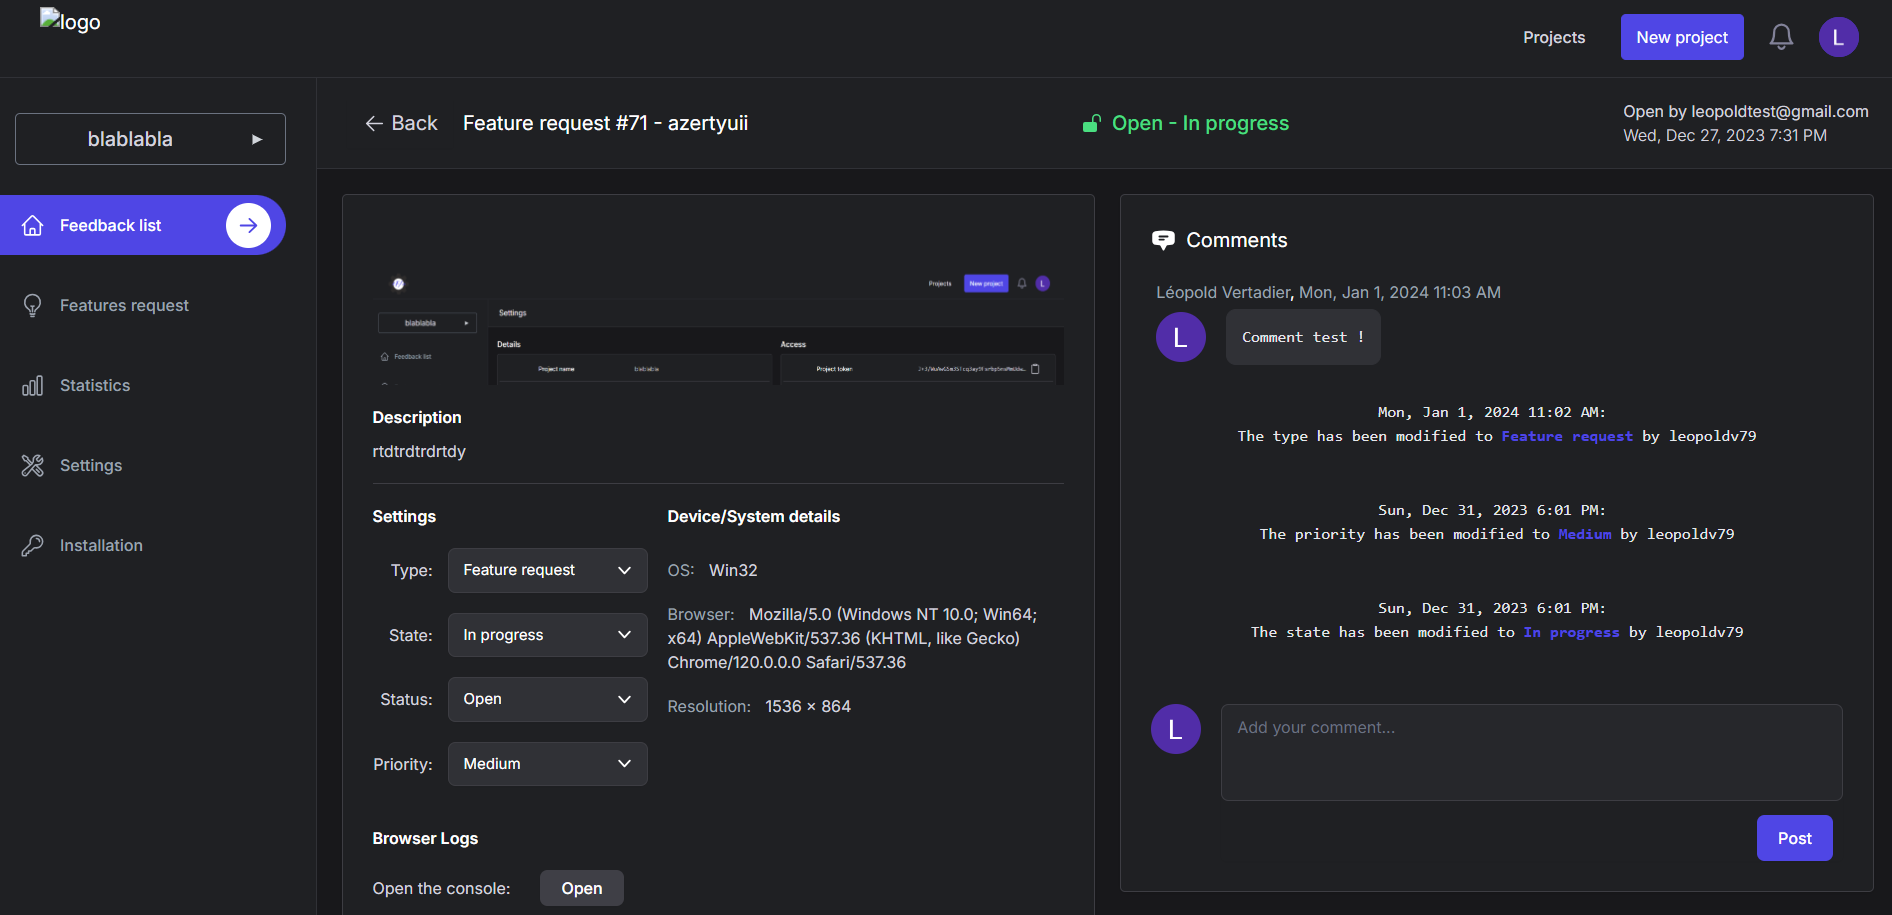
Task: Click the Feedback list home icon
Action: pos(33,225)
